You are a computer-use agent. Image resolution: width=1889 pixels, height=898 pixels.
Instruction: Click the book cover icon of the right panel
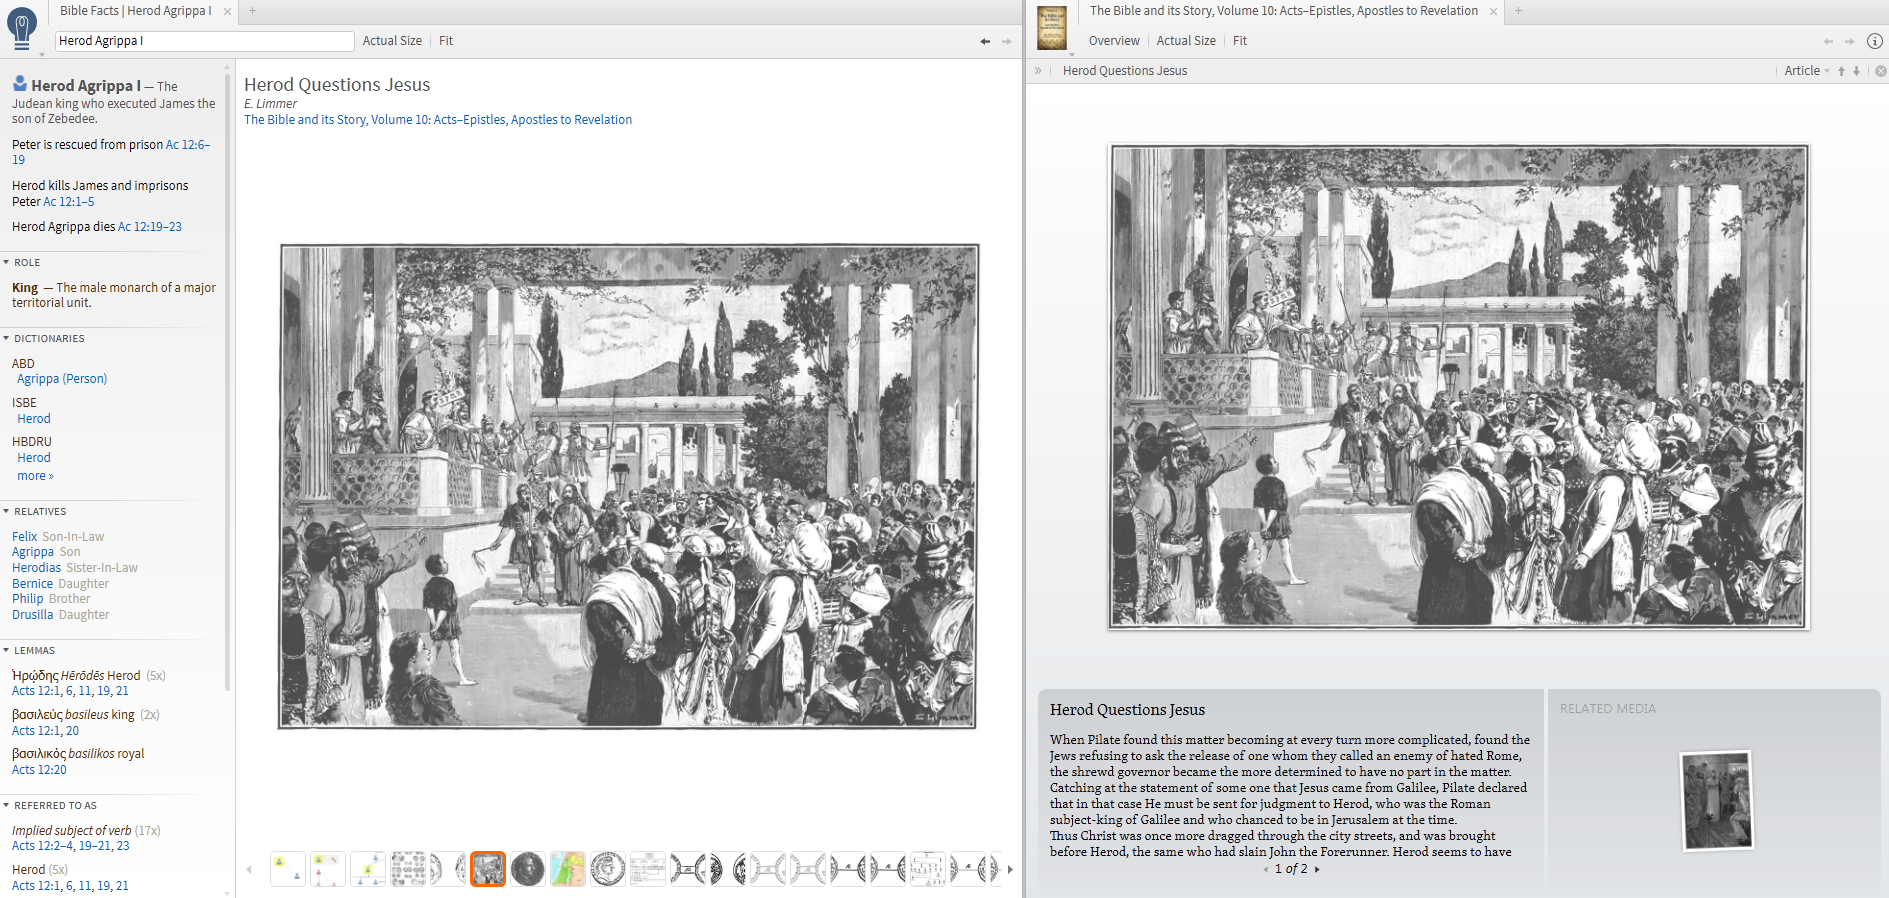[x=1052, y=27]
